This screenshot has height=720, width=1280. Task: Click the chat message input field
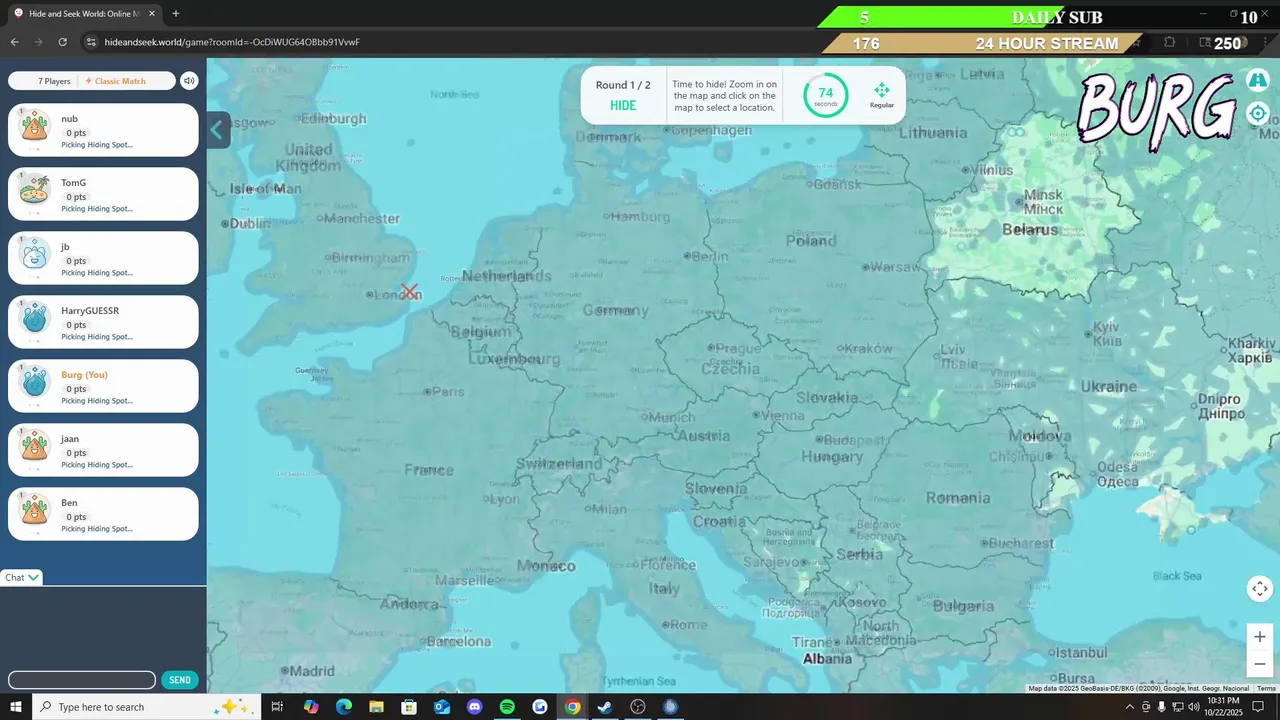tap(82, 680)
